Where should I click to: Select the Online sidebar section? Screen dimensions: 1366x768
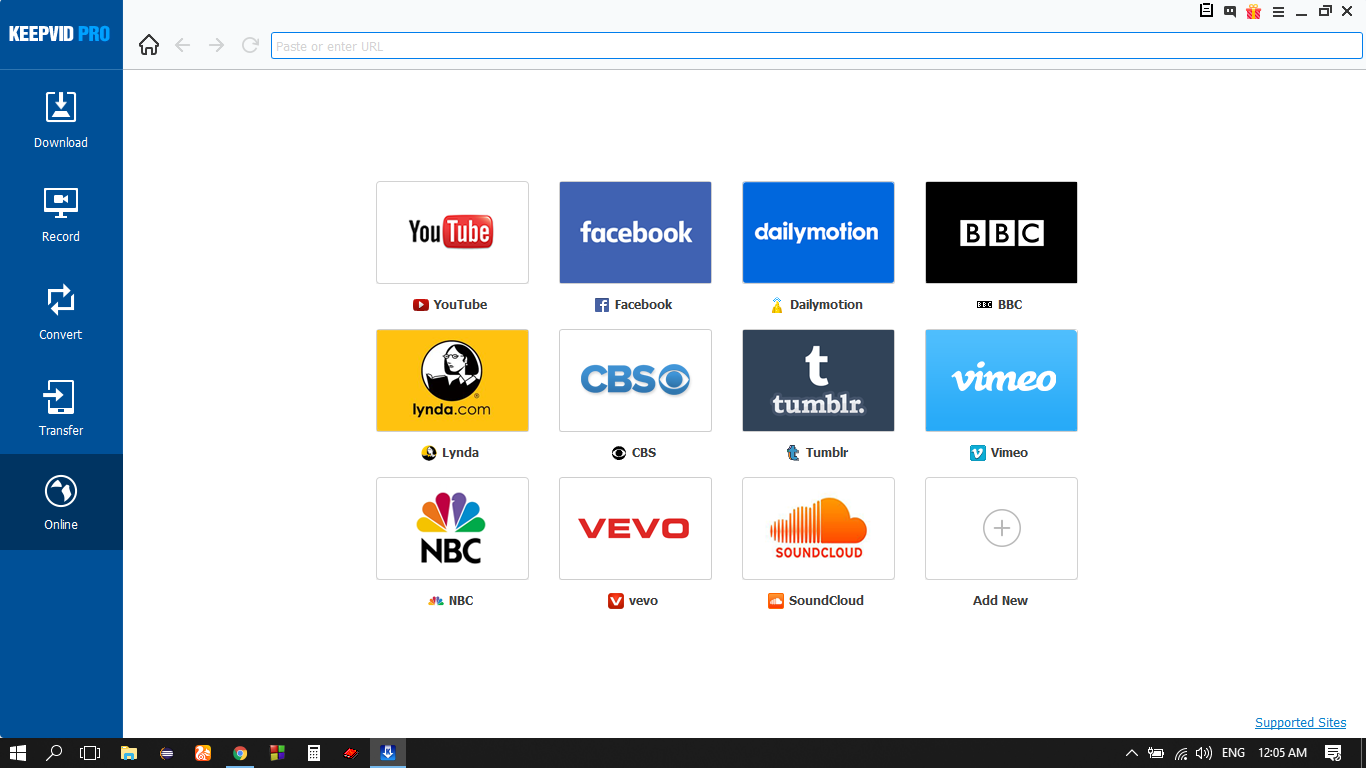click(60, 502)
